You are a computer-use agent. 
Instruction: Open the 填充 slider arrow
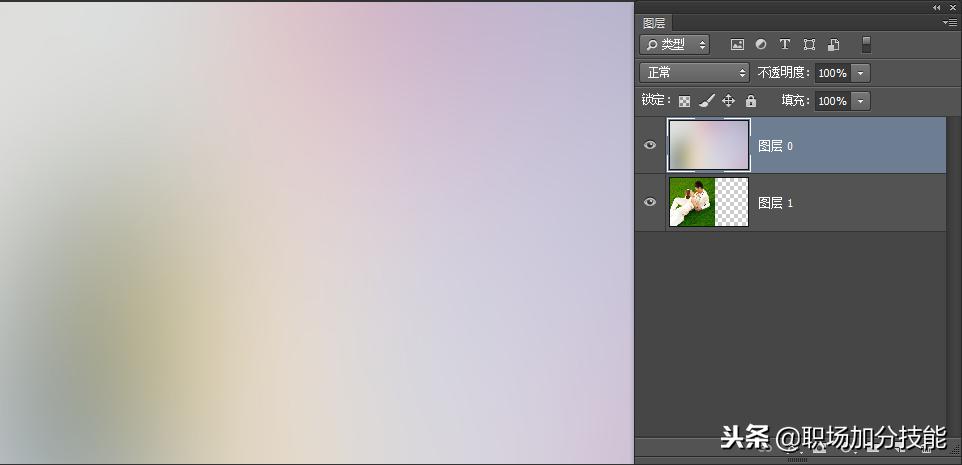[x=860, y=101]
